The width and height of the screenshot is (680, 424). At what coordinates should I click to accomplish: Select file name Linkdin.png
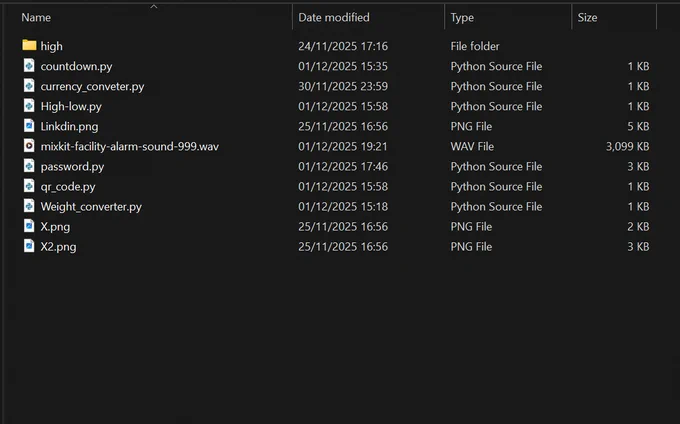click(69, 127)
